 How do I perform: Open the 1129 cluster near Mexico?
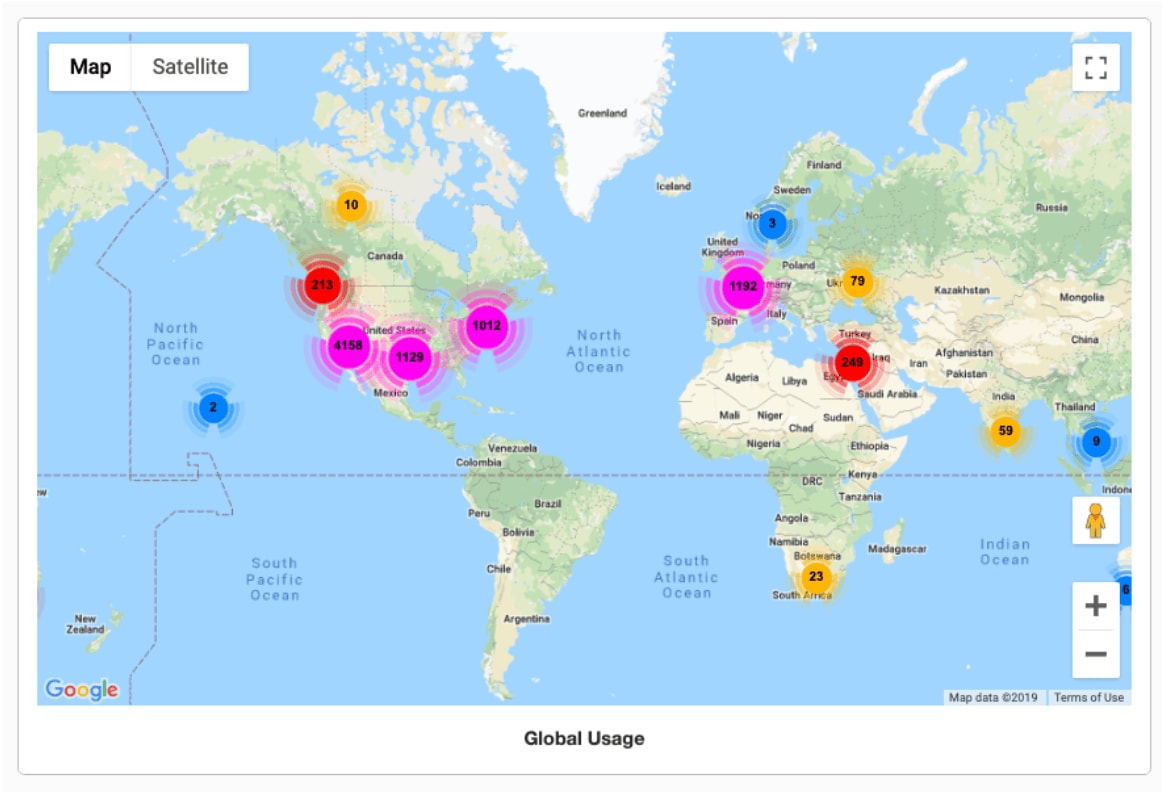(x=409, y=357)
